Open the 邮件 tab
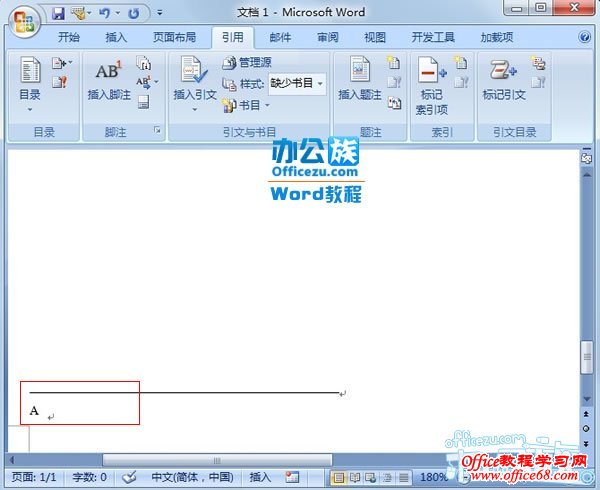Screen dimensions: 600x490 coord(280,37)
